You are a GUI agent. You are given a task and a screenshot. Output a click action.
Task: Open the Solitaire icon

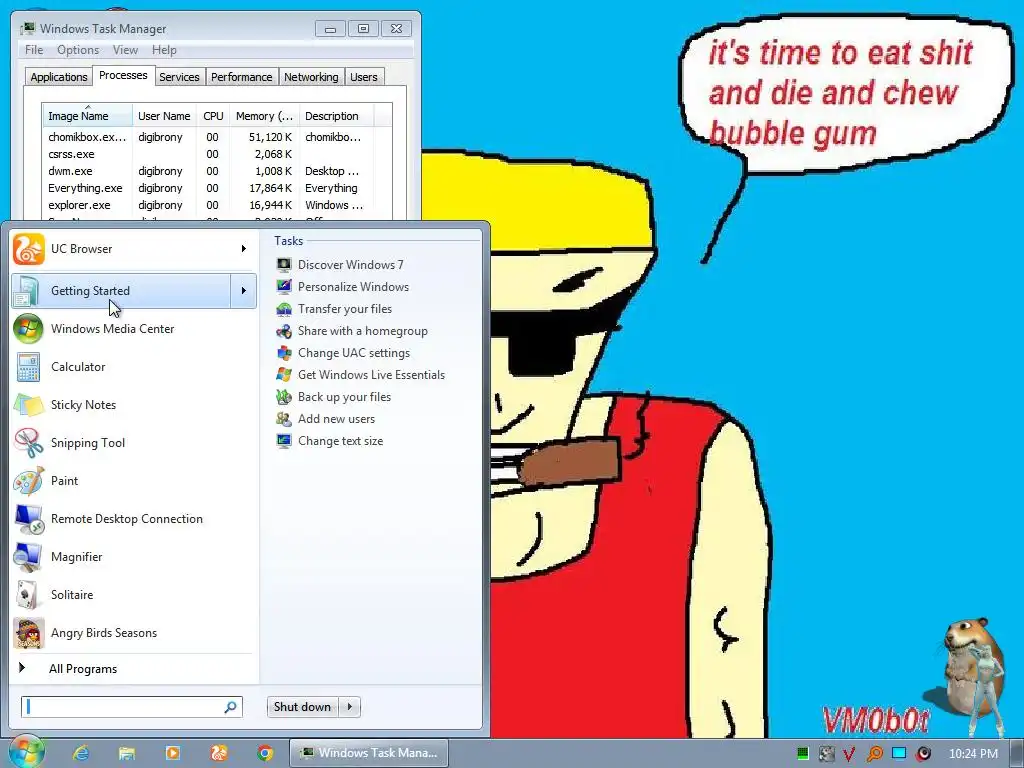[x=28, y=594]
